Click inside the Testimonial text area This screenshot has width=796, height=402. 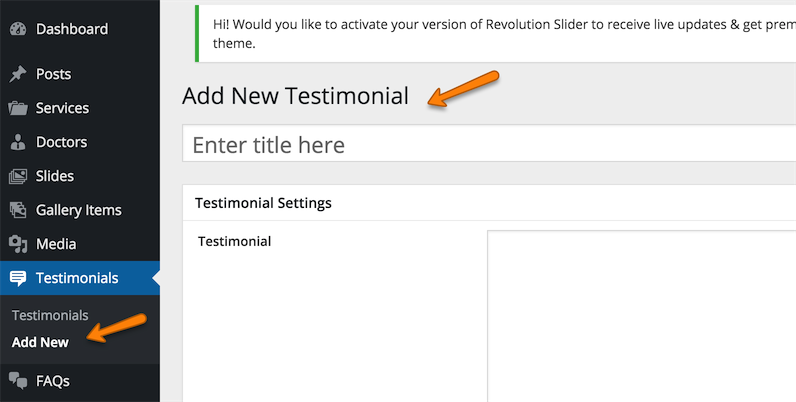[x=640, y=315]
